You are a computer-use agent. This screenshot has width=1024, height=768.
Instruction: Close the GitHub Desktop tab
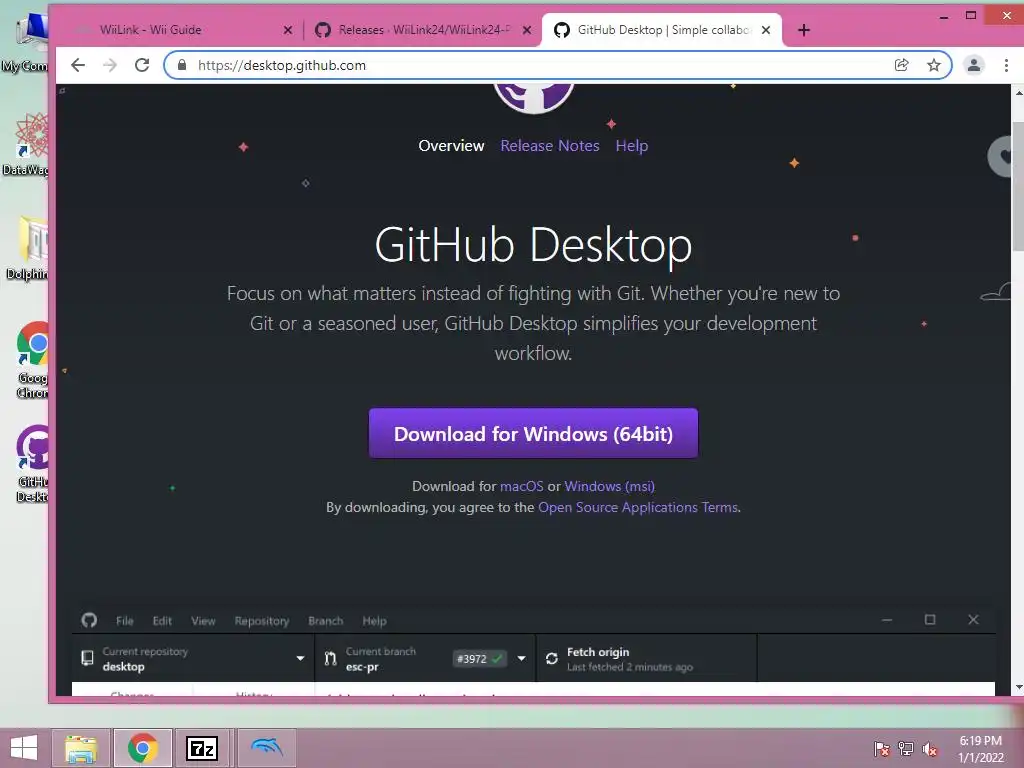(766, 30)
